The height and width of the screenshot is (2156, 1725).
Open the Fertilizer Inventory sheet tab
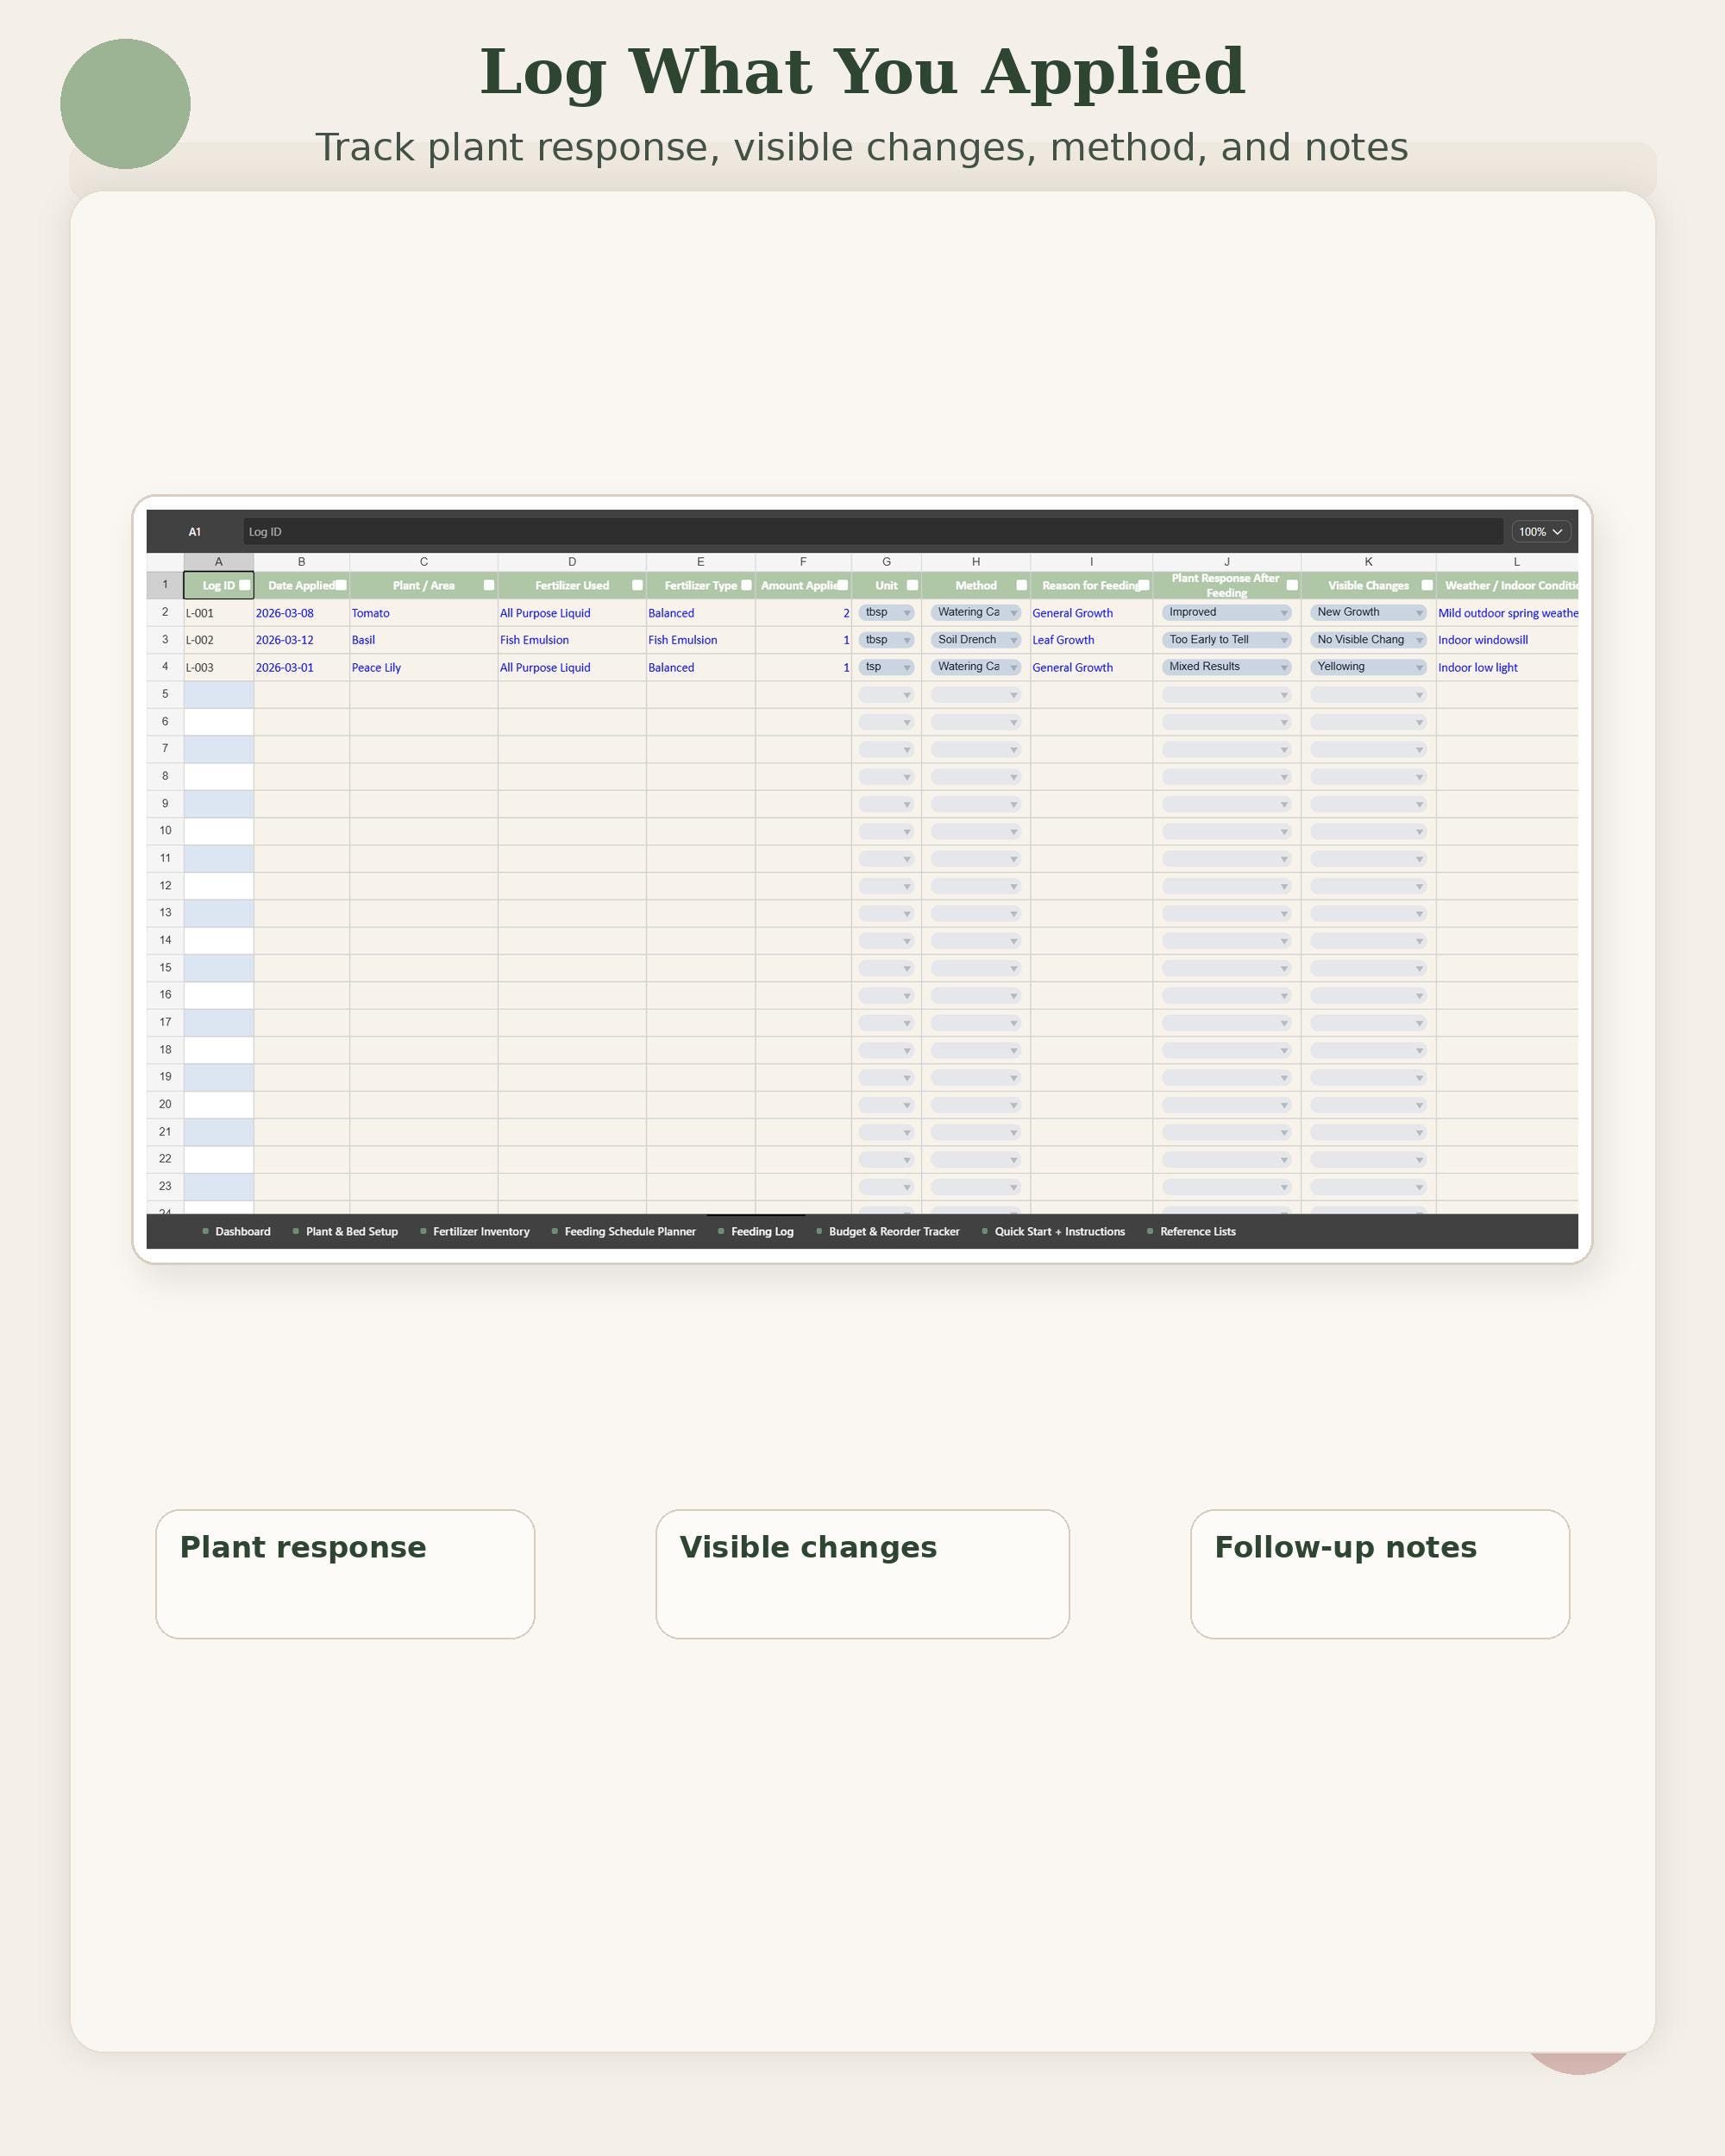tap(475, 1231)
